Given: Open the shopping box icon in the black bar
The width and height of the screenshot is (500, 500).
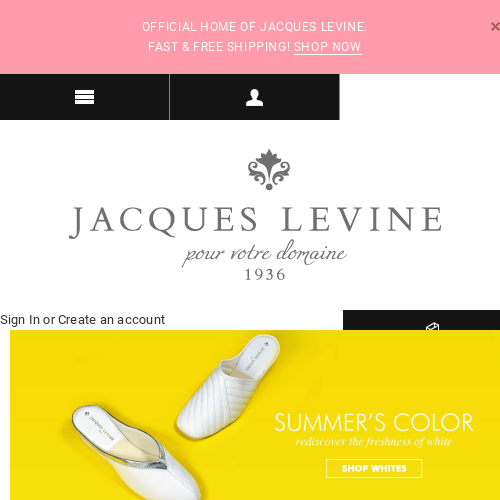Looking at the screenshot, I should pos(432,326).
